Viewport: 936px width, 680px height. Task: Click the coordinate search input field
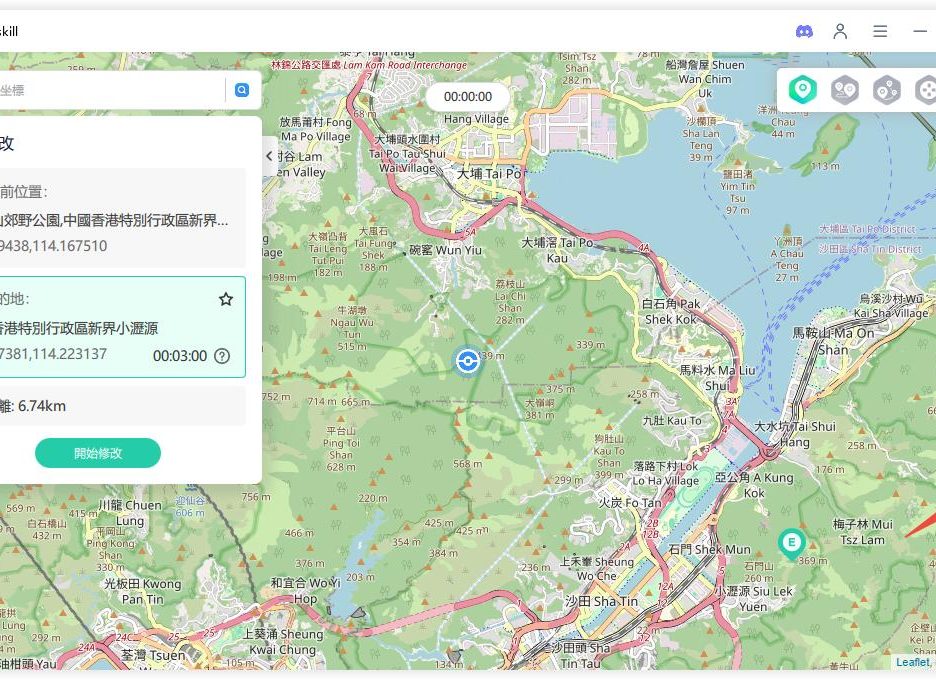tap(110, 90)
